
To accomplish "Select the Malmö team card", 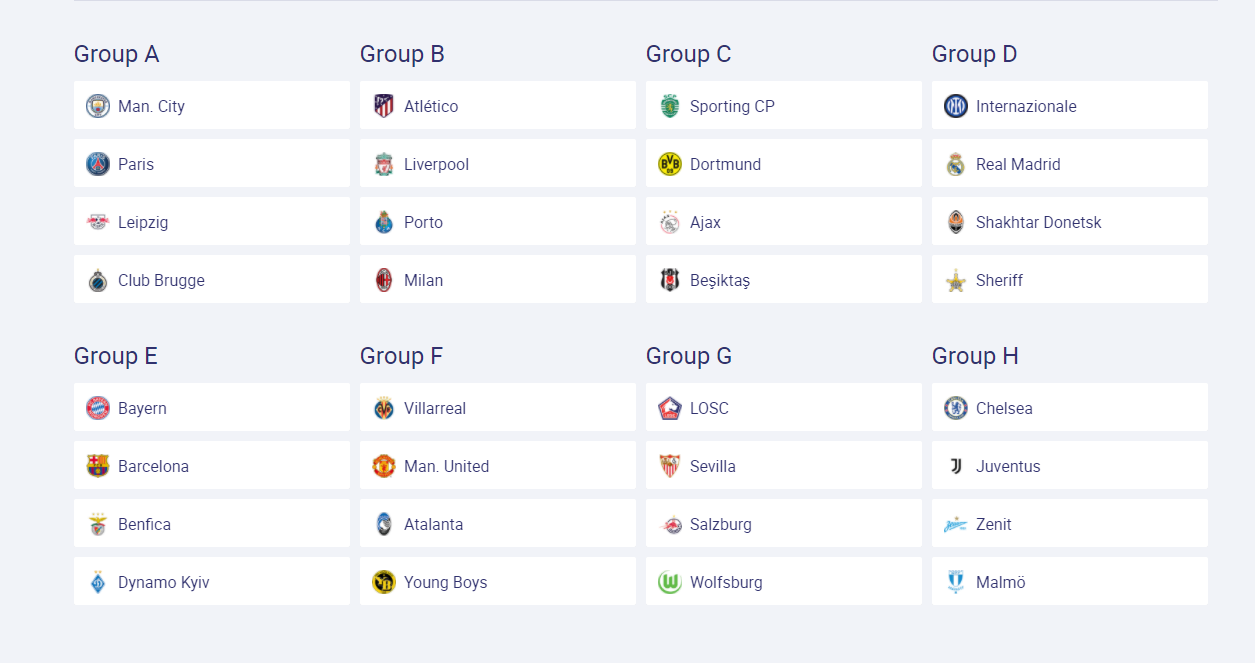I will (1000, 582).
